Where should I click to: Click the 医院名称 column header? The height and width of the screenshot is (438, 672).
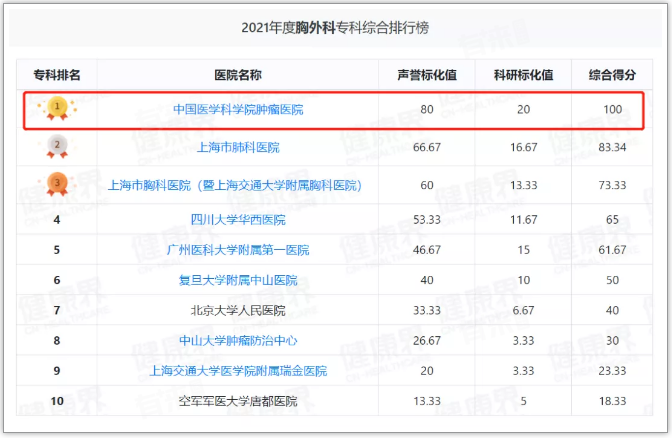(x=238, y=75)
